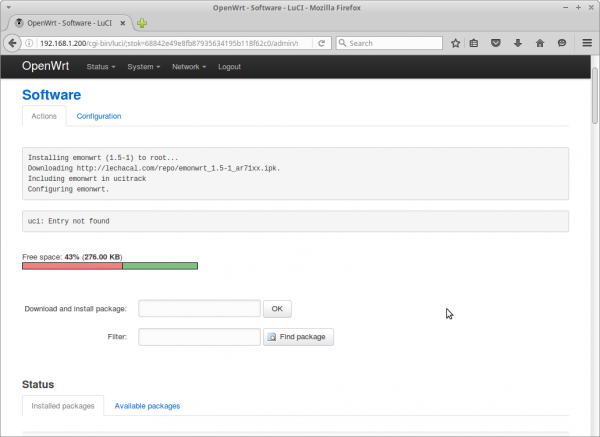Click the 'Including emonwrt in ucitrack' line

(87, 179)
